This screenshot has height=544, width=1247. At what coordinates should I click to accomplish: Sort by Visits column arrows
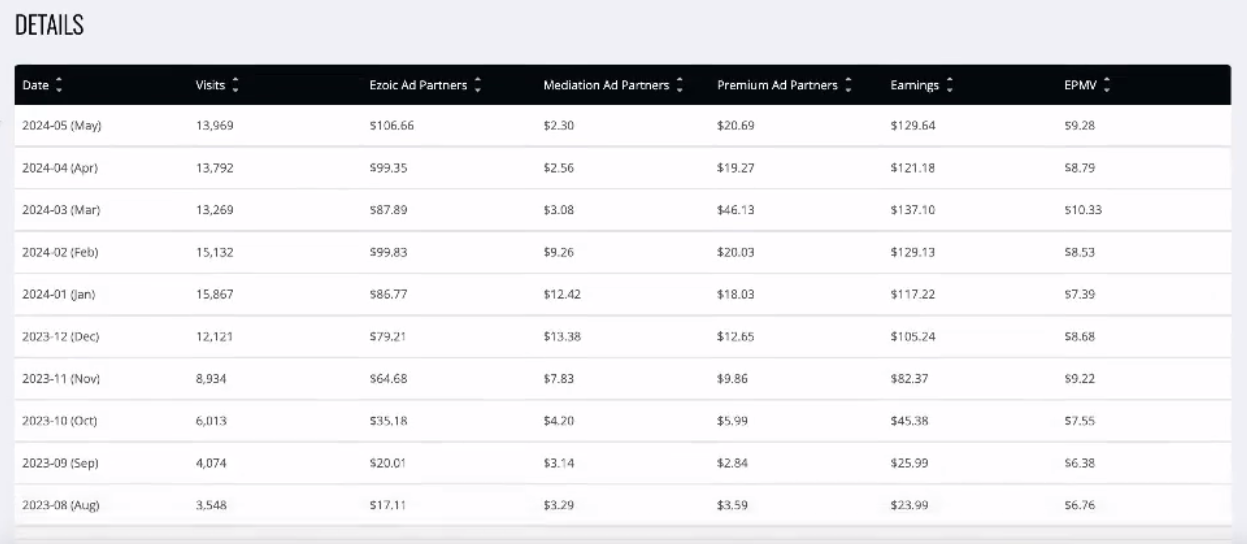tap(235, 86)
